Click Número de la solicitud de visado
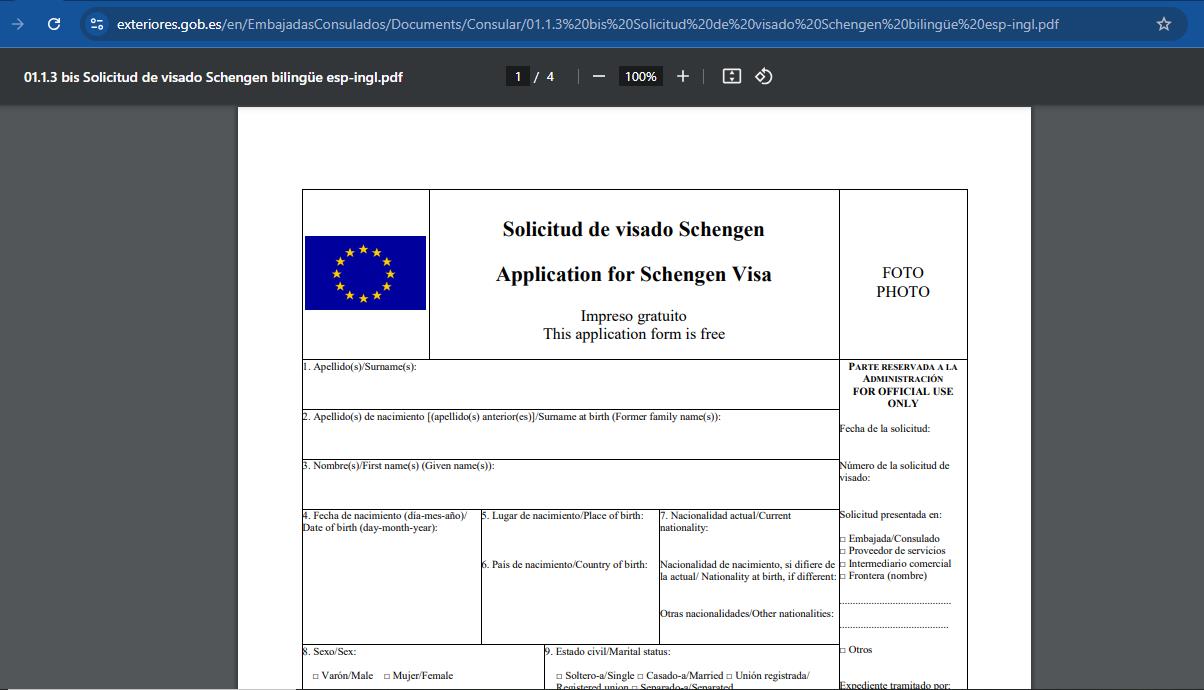Screen dimensions: 1204x690 pyautogui.click(x=894, y=471)
